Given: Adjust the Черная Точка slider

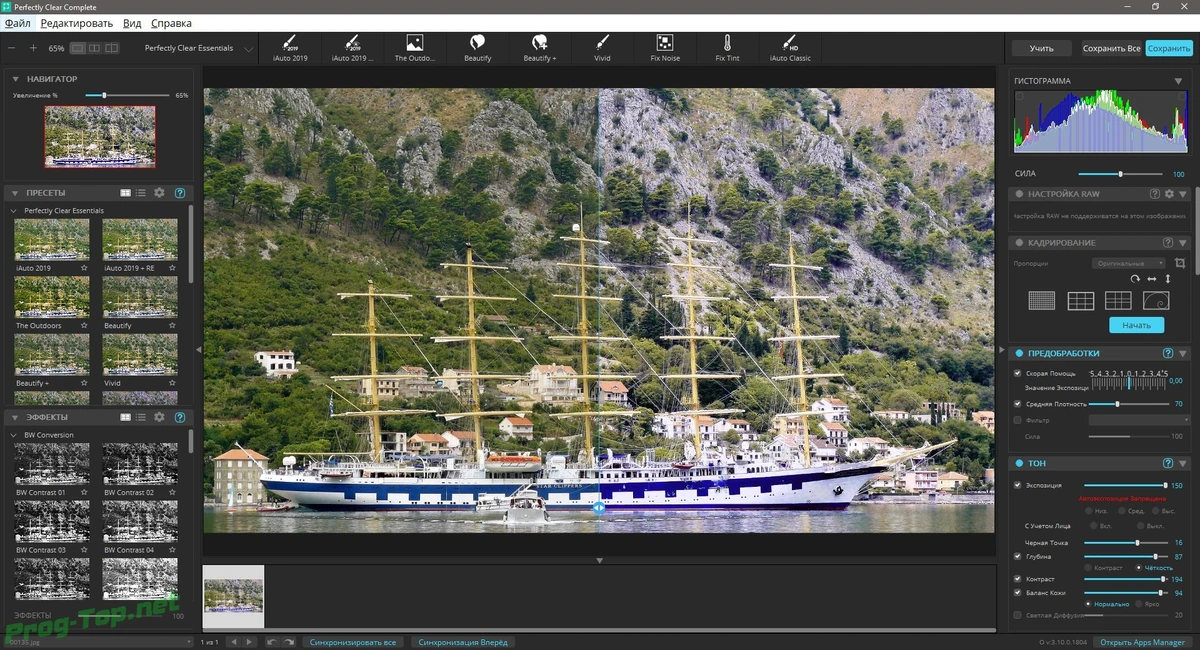Looking at the screenshot, I should pyautogui.click(x=1126, y=542).
